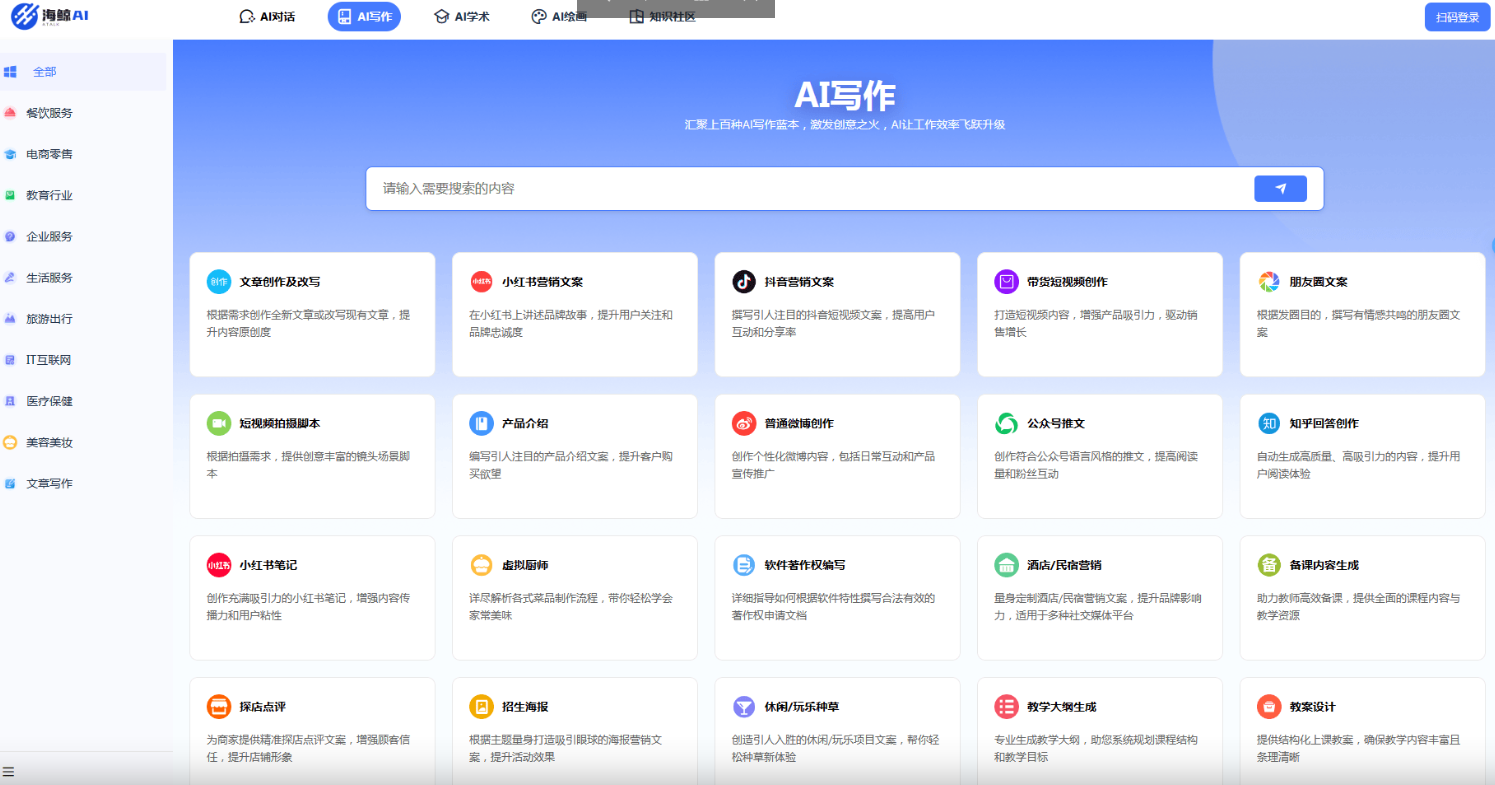
Task: Select the 普通微博创作 icon
Action: tap(744, 423)
